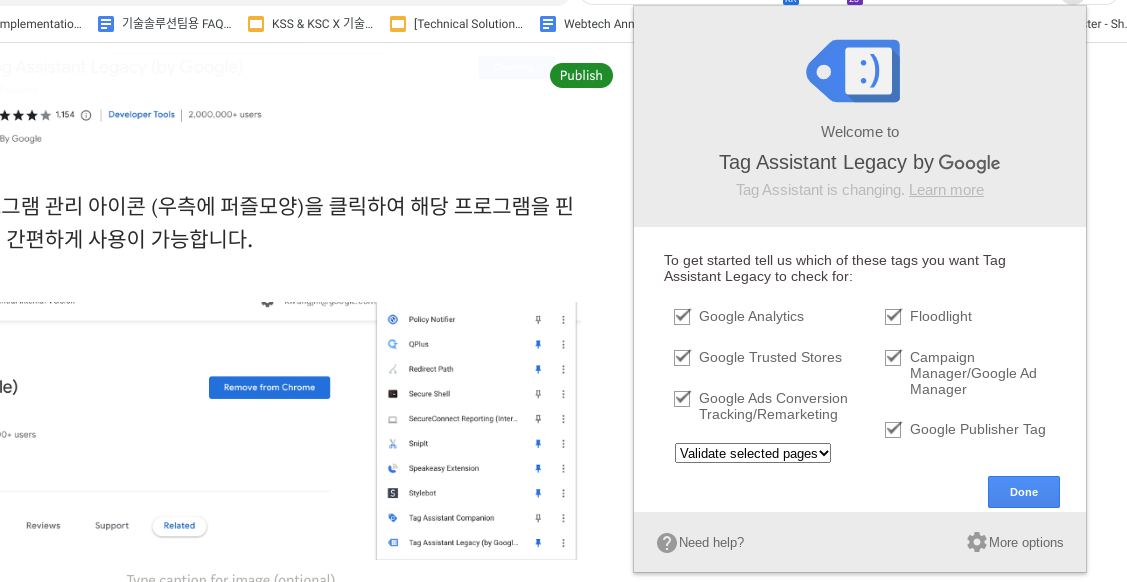Click the Redirect Path extension icon

392,369
